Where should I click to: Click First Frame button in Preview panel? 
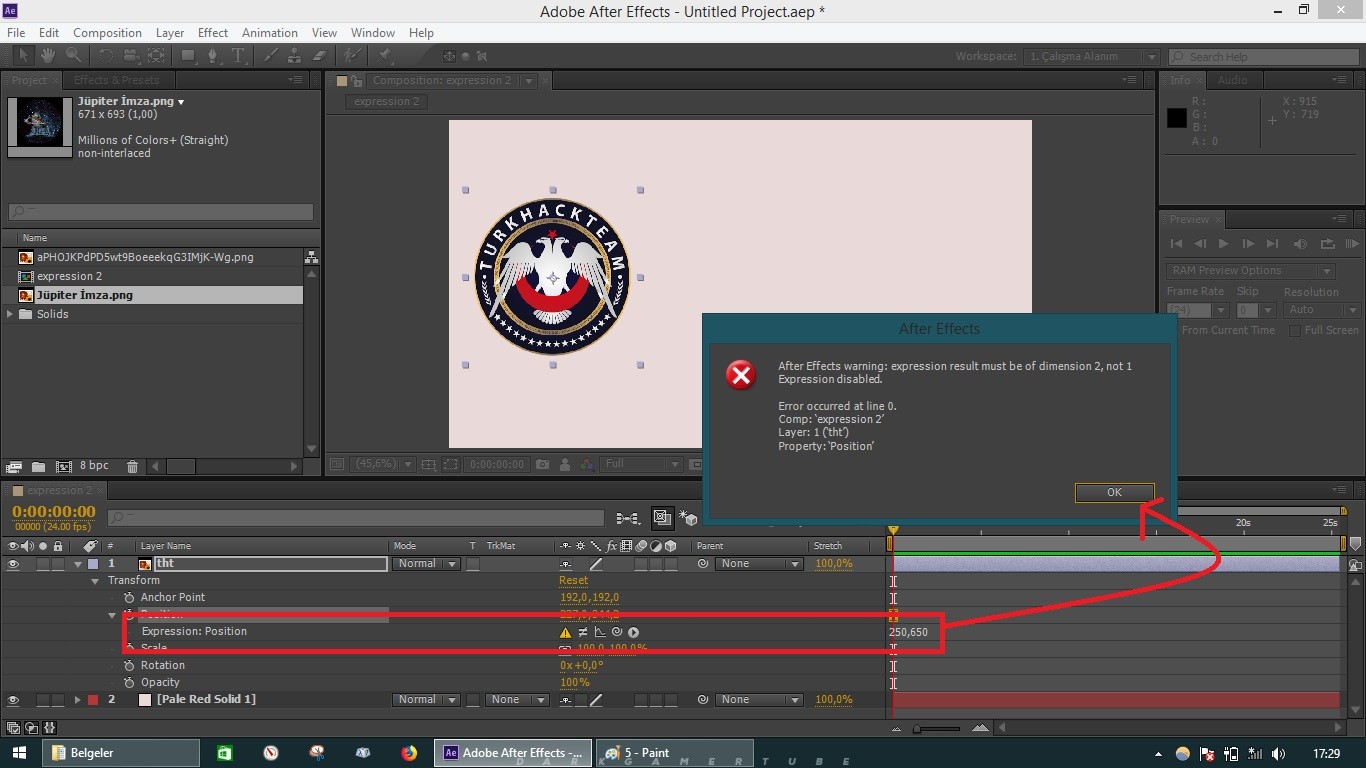pyautogui.click(x=1176, y=244)
